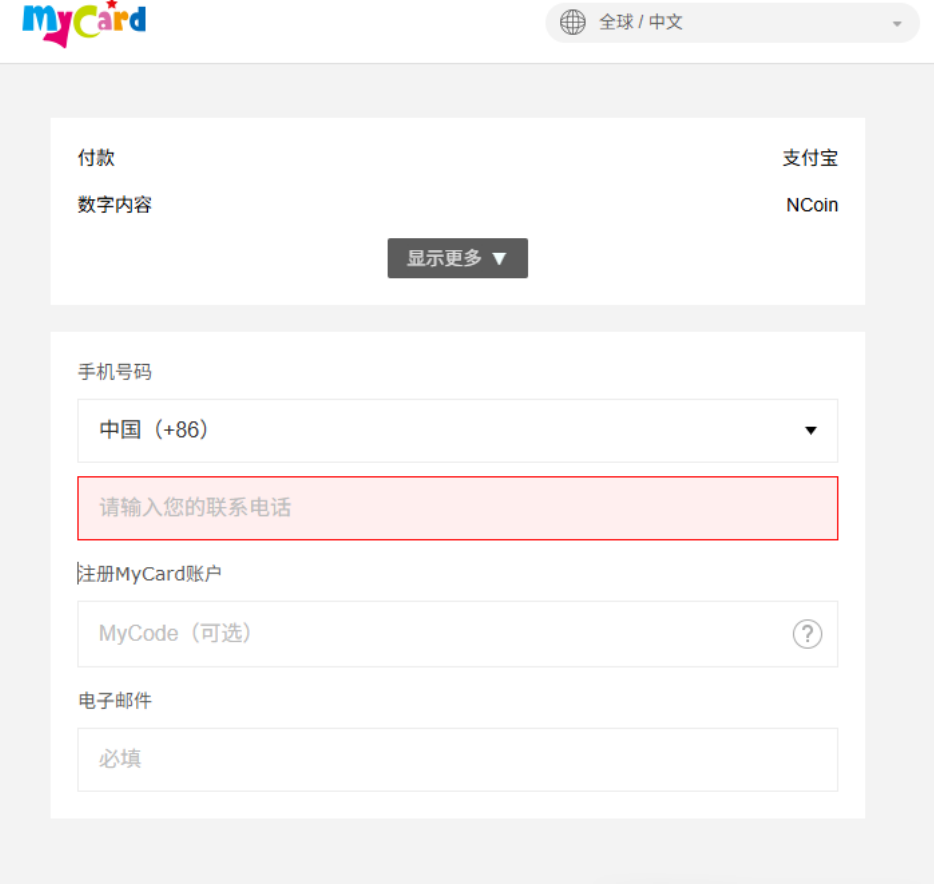
Task: Click the 支付宝 payment method label
Action: (812, 157)
